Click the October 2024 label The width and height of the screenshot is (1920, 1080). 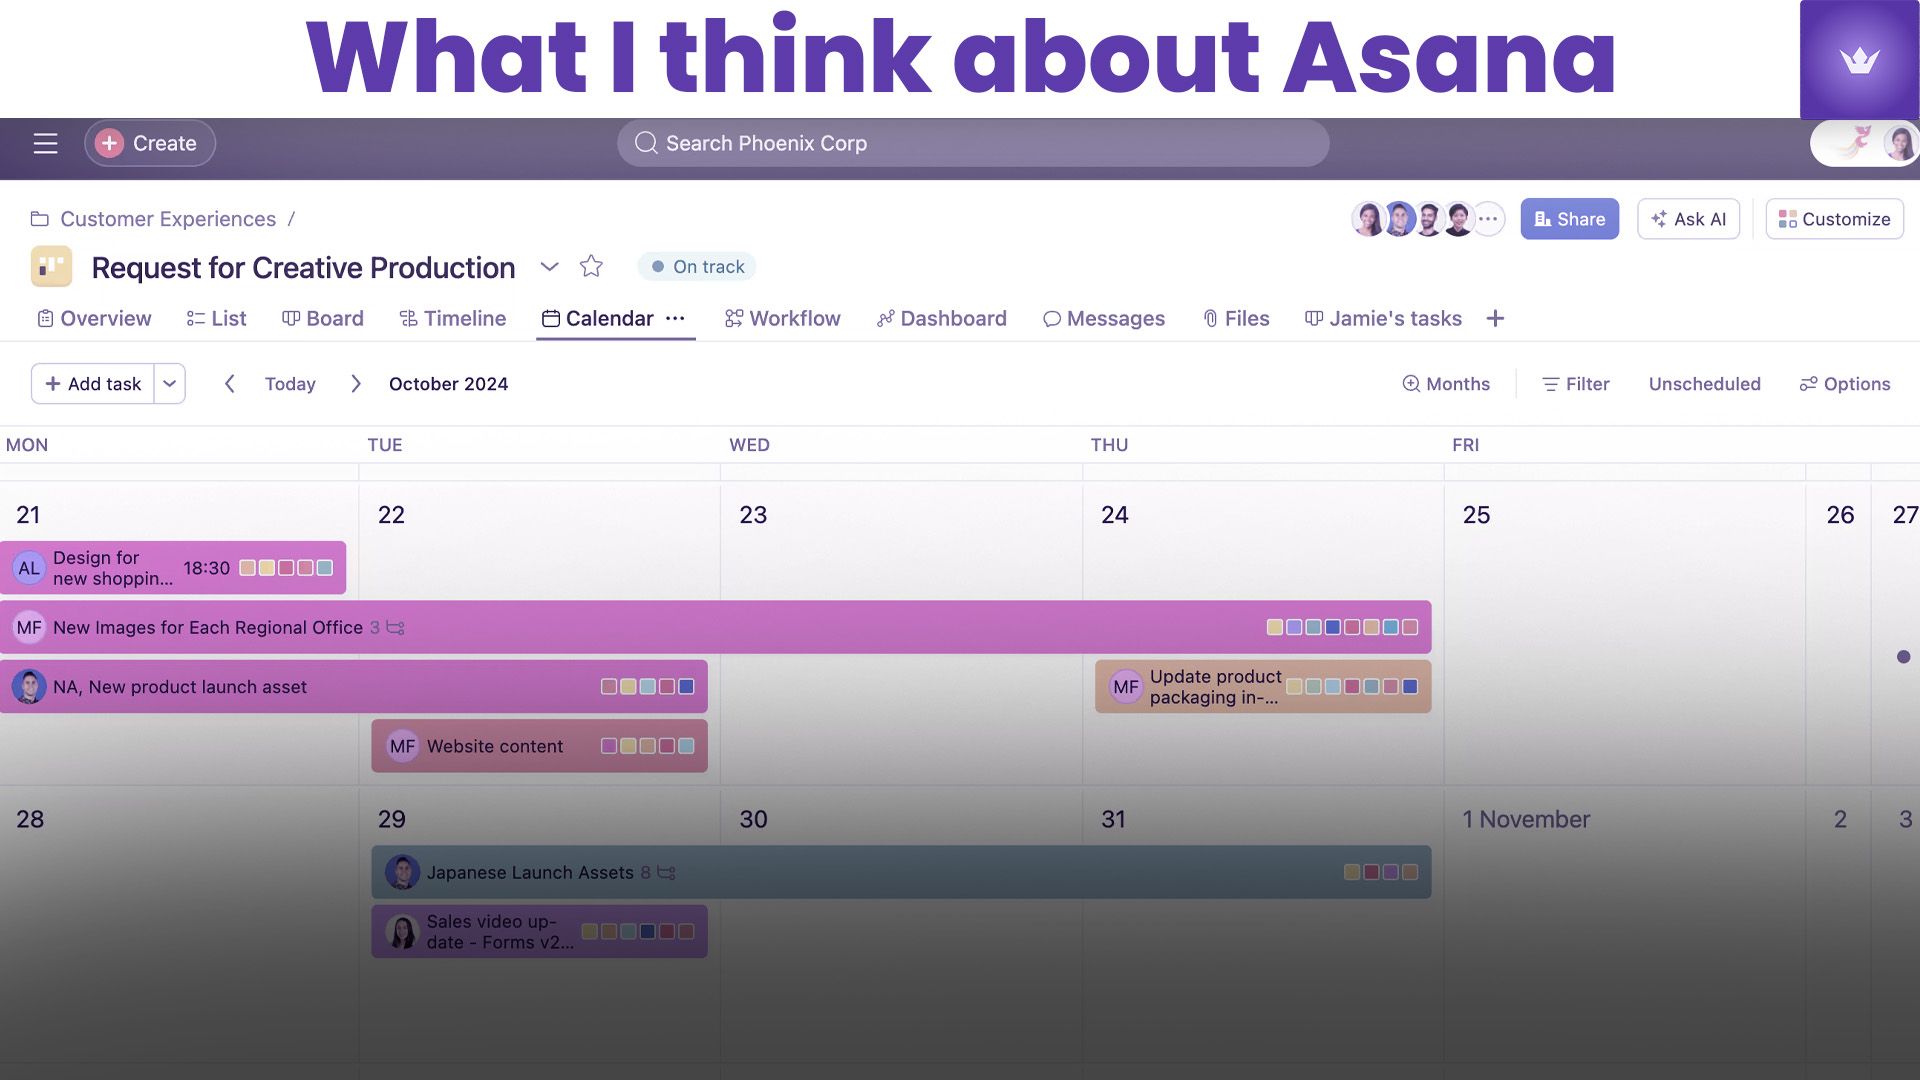pos(448,384)
